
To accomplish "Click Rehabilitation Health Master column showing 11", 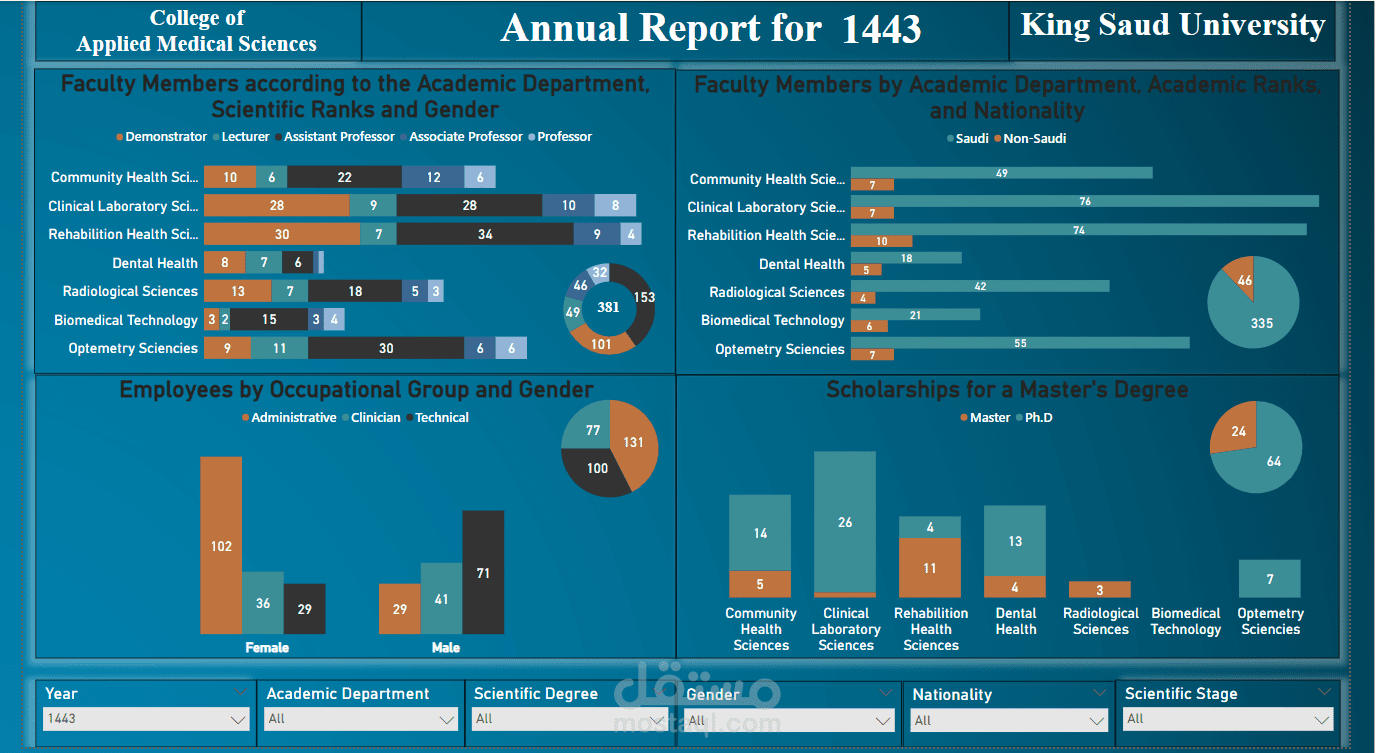I will tap(930, 568).
